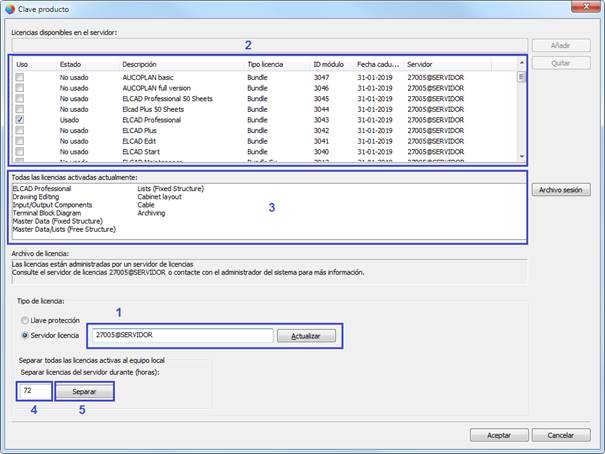Click Master Data (Fixed Structure) entry
Image resolution: width=605 pixels, height=454 pixels.
57,221
